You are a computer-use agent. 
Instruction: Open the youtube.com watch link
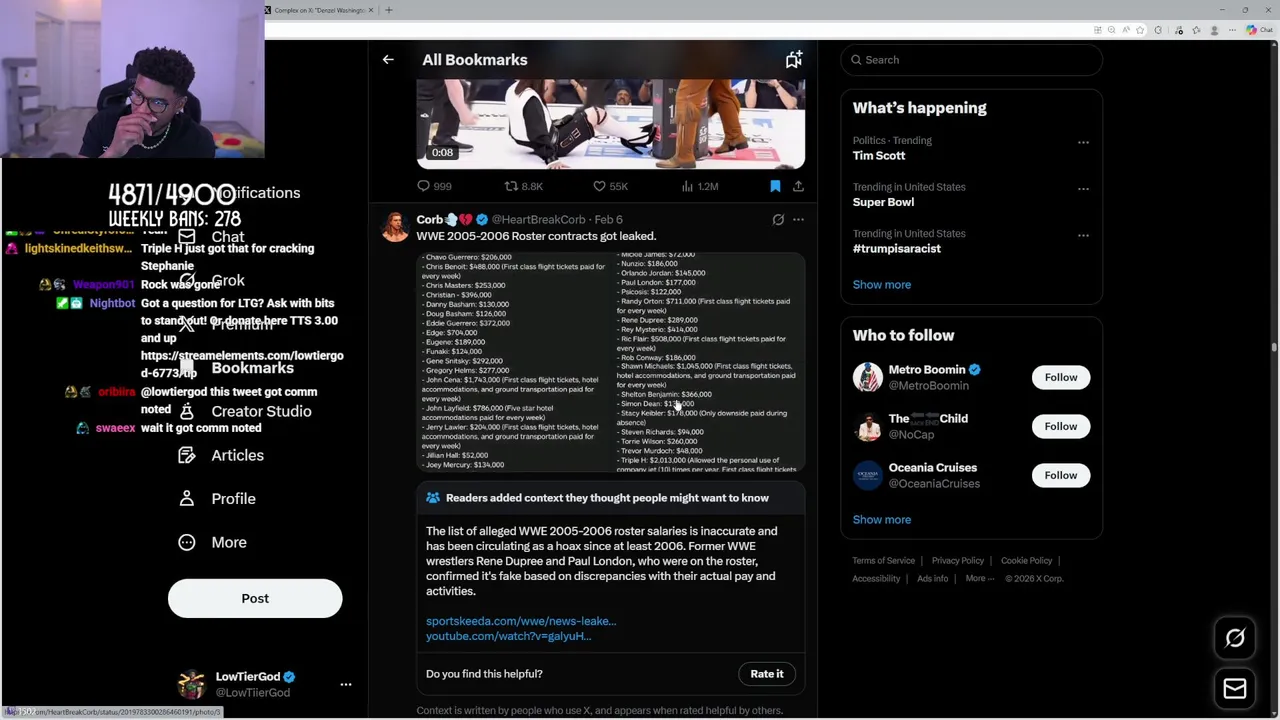click(508, 636)
